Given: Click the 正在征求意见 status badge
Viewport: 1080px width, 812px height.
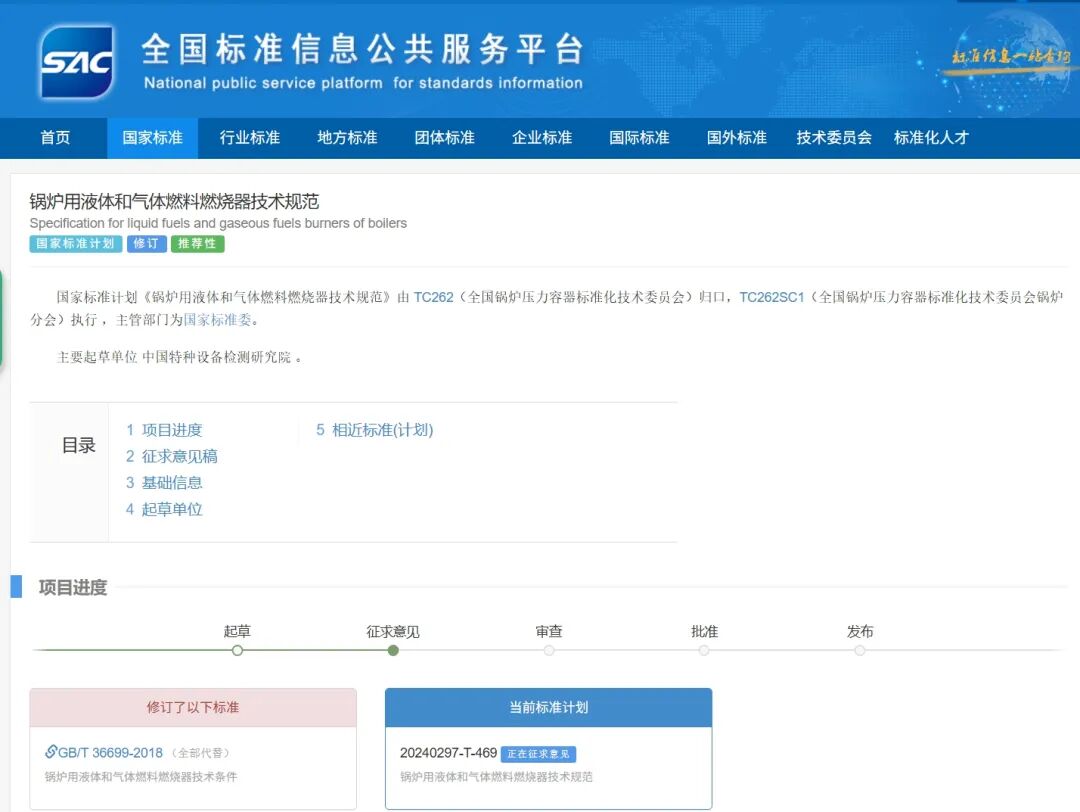Looking at the screenshot, I should (x=538, y=754).
